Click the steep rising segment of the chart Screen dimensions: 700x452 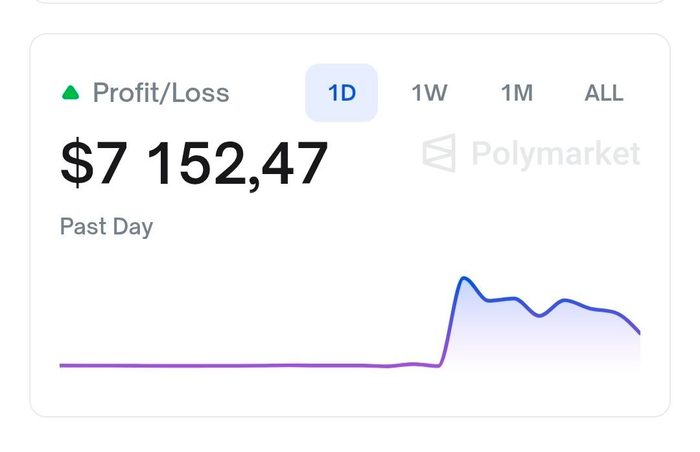(449, 320)
